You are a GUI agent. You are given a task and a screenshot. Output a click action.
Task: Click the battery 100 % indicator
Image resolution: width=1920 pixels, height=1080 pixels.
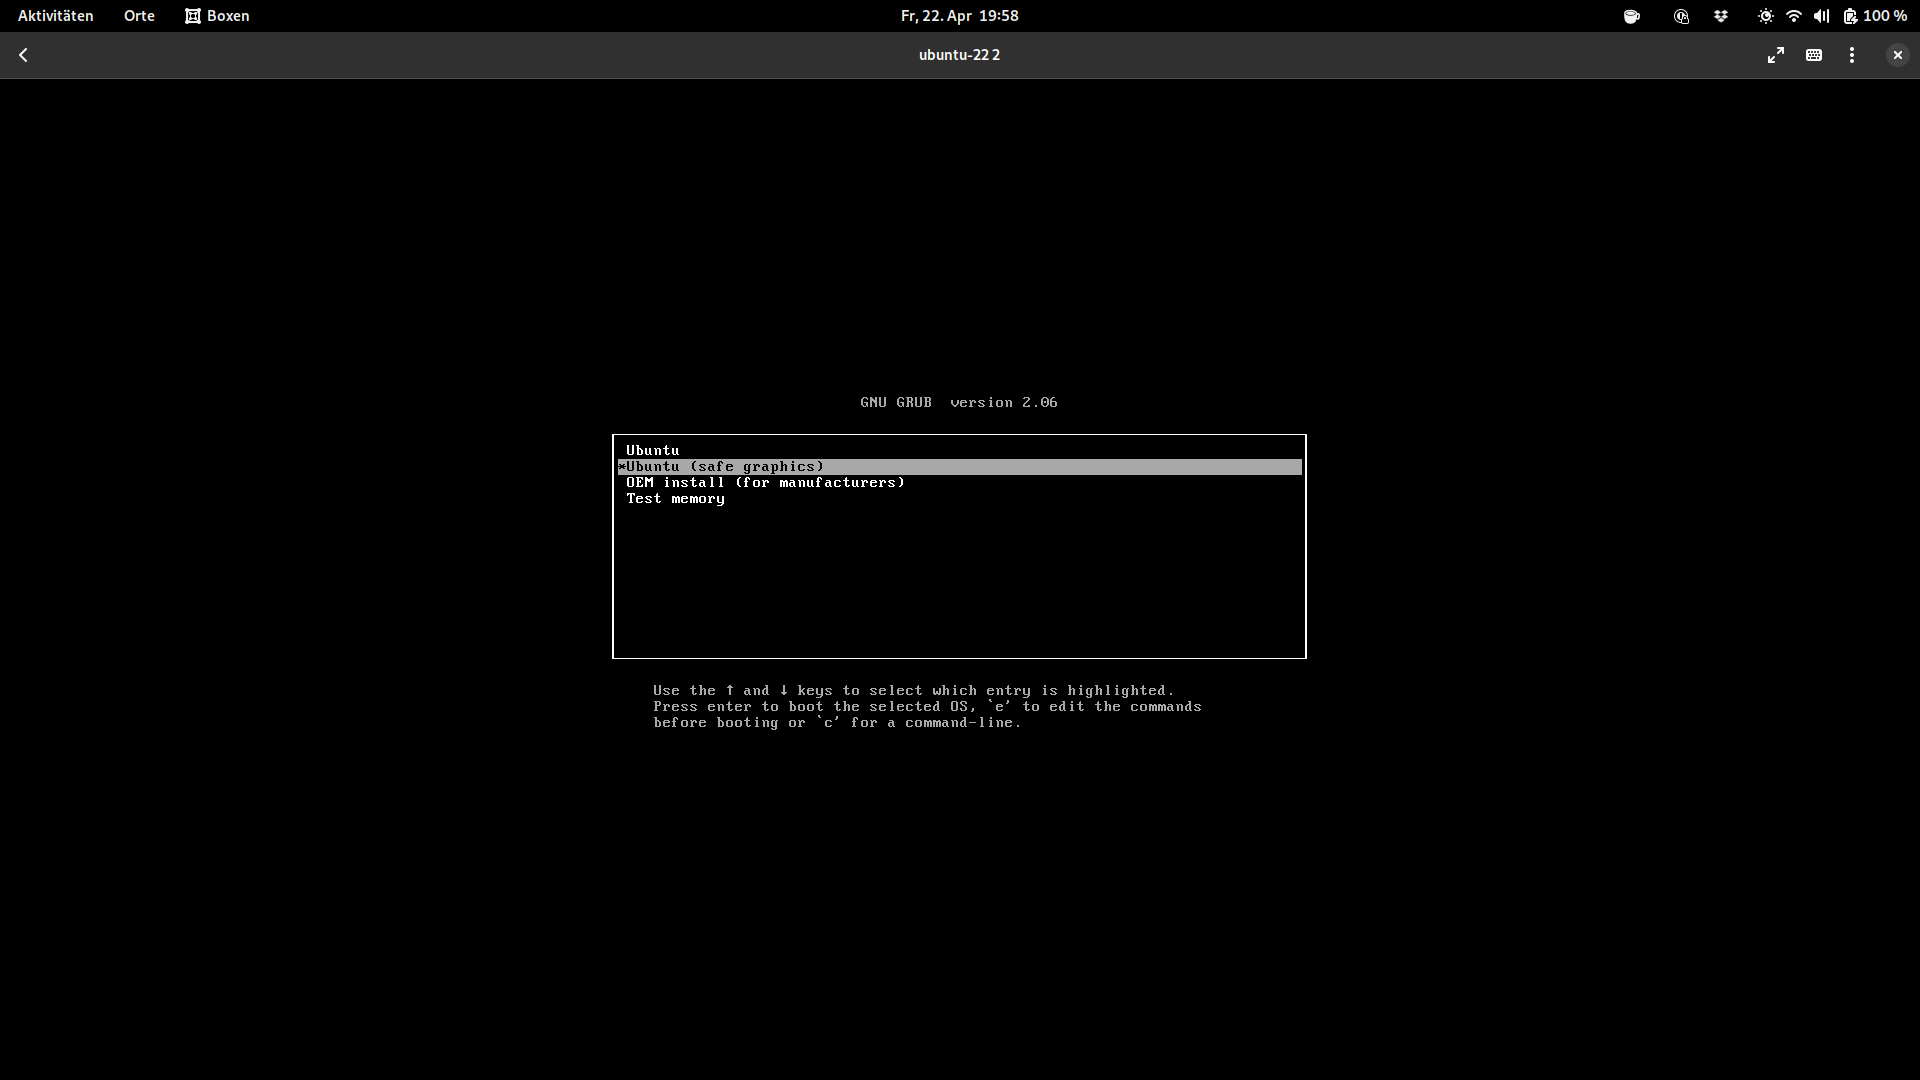[1875, 16]
